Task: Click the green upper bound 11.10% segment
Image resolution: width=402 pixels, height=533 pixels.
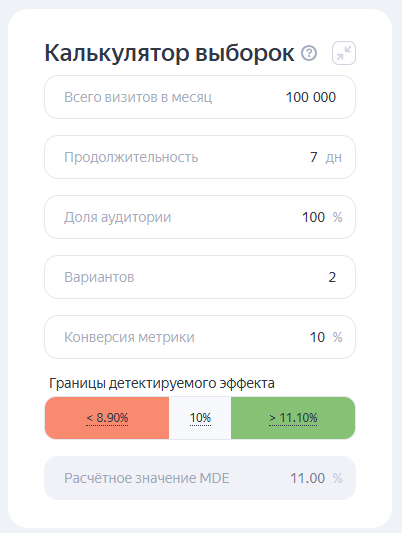Action: (x=293, y=418)
